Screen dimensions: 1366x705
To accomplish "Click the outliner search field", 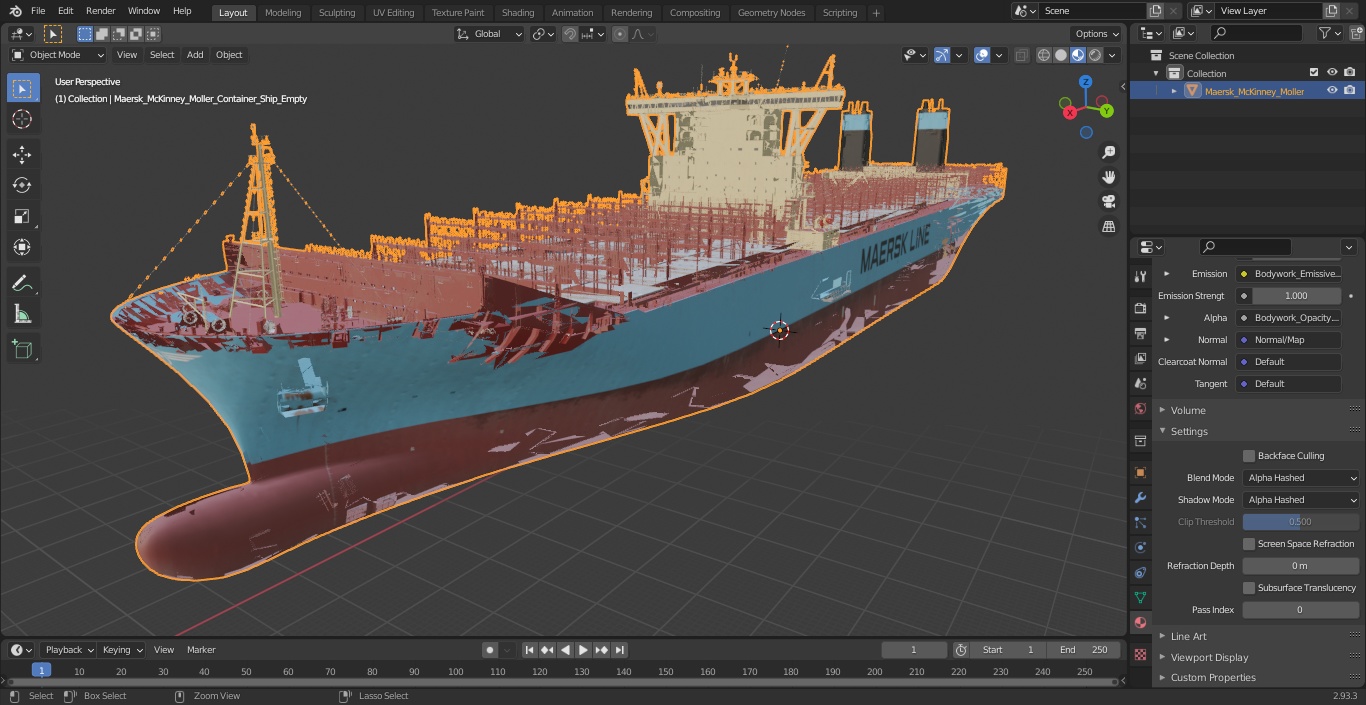I will (1256, 34).
